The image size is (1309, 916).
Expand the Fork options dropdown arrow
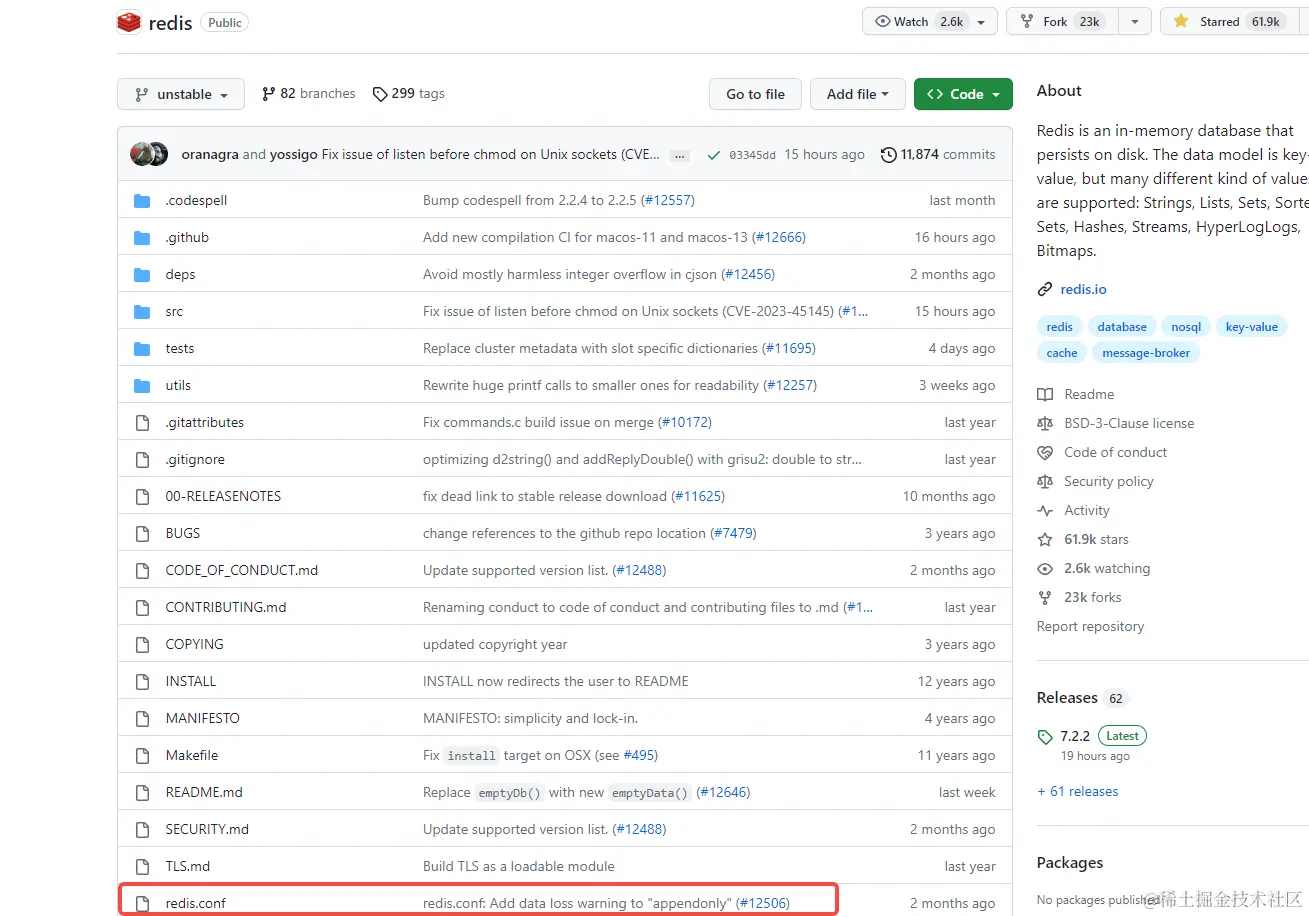1135,22
